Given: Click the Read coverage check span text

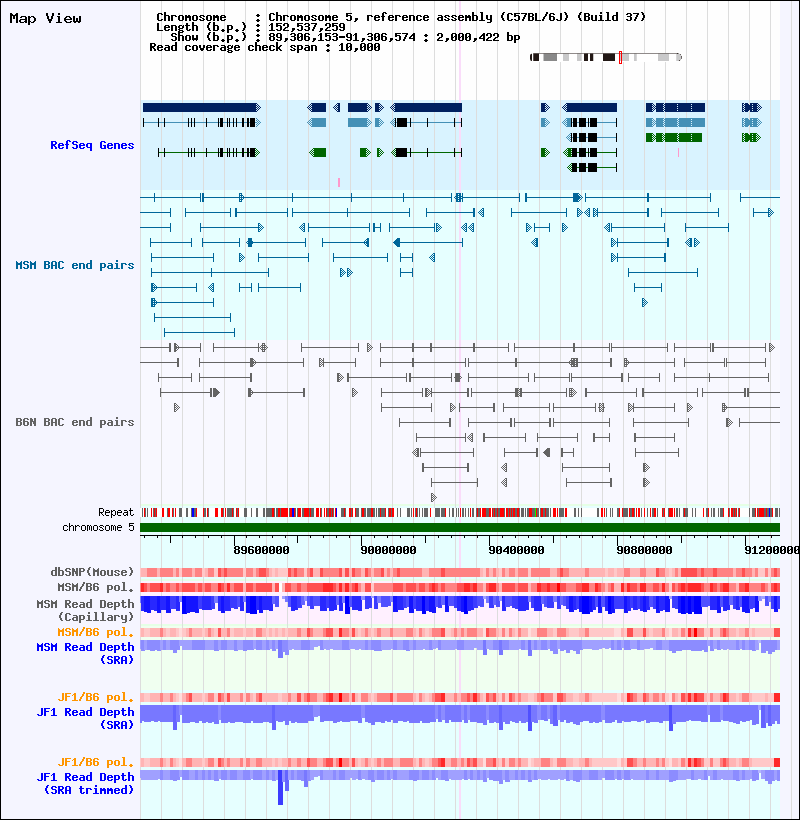Looking at the screenshot, I should click(x=265, y=47).
